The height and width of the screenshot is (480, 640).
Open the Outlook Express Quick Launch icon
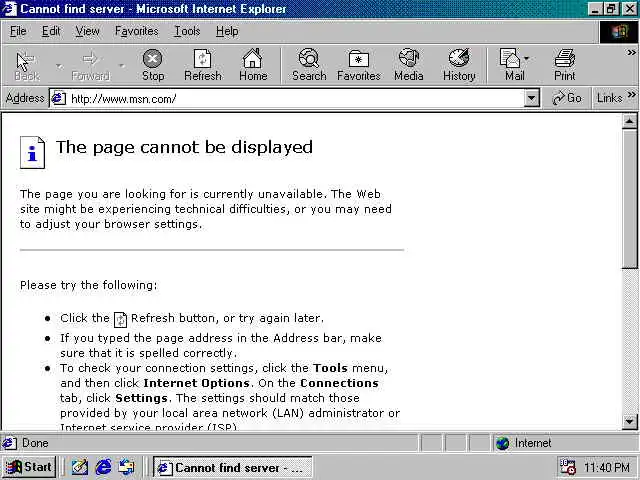point(127,467)
